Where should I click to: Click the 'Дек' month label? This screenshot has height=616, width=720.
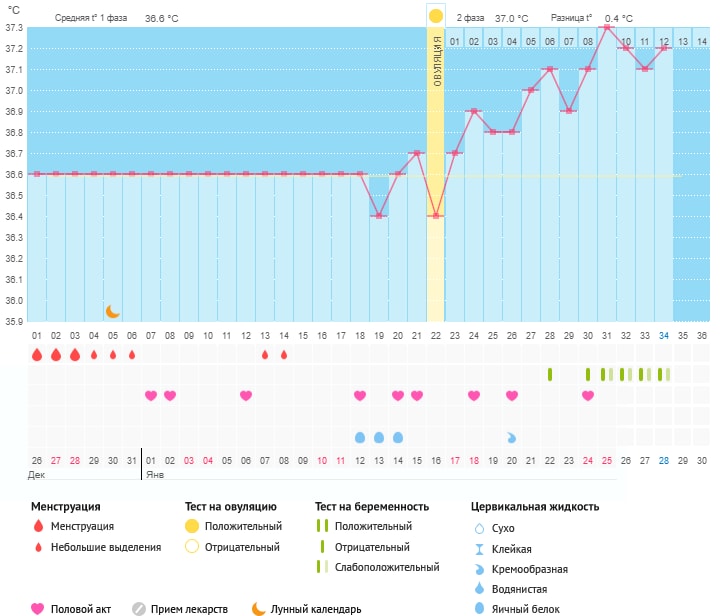click(36, 475)
